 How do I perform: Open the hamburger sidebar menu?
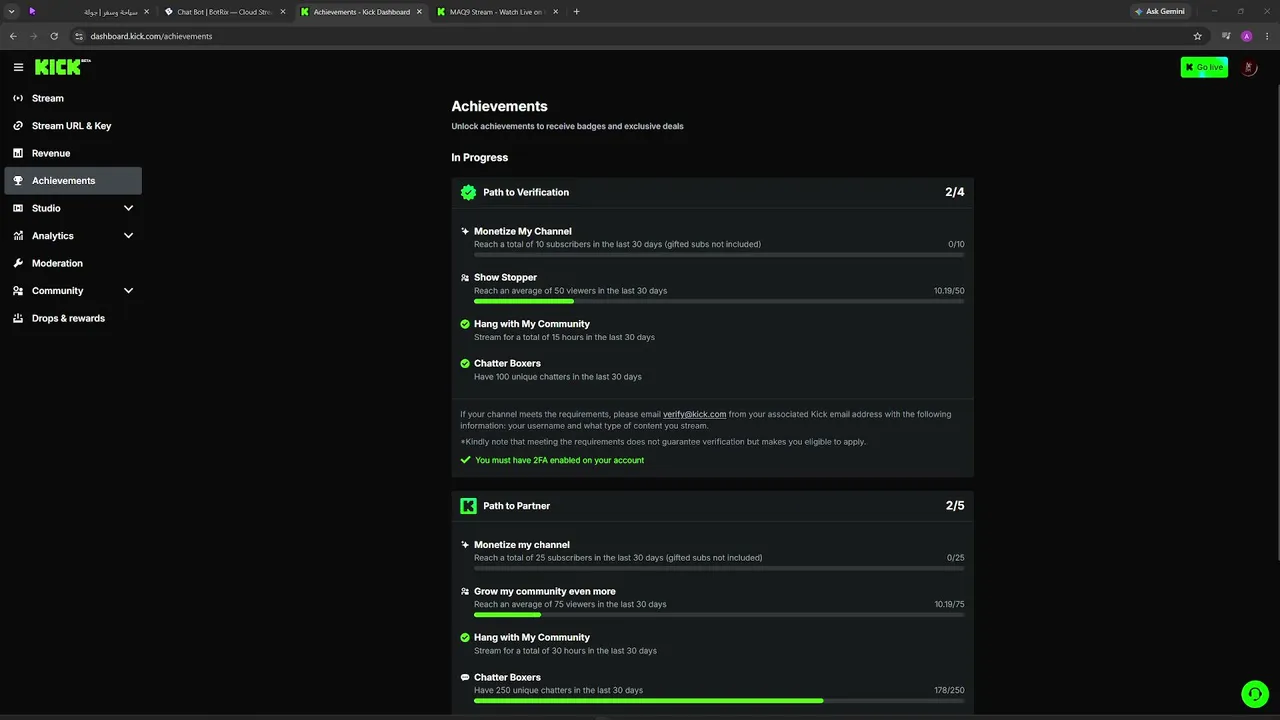[18, 67]
